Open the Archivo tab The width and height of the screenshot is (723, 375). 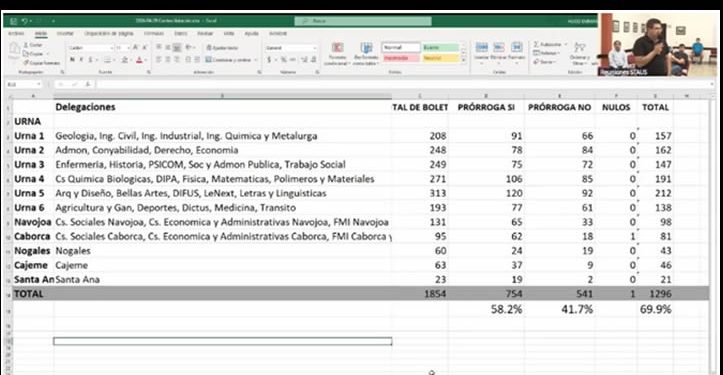[16, 34]
